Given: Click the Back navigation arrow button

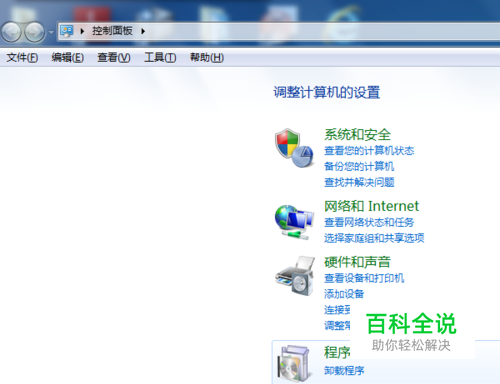Looking at the screenshot, I should [x=11, y=32].
